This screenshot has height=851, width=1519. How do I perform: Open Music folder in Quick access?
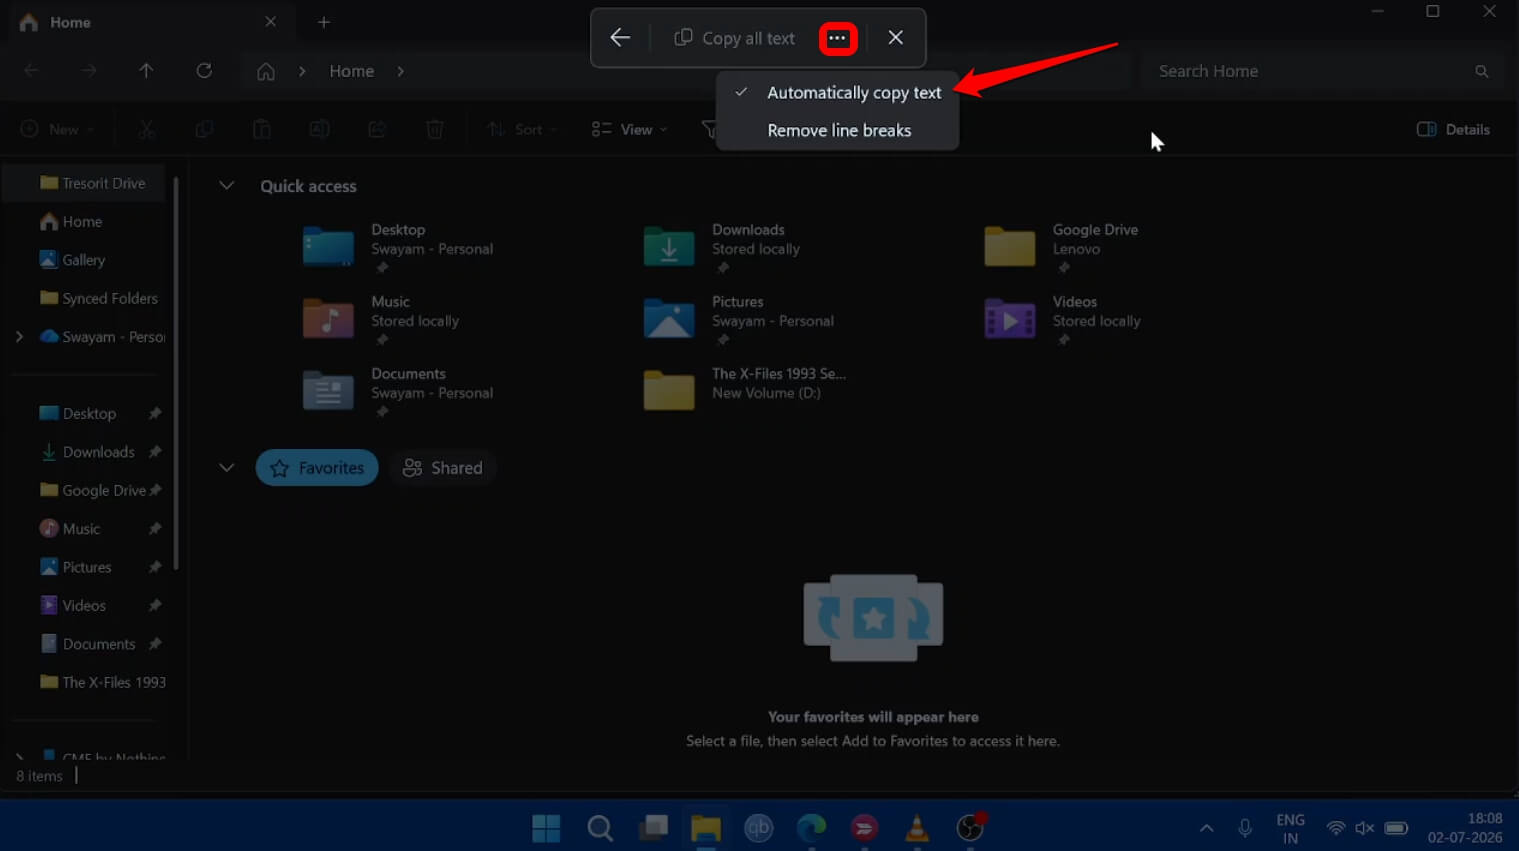[x=382, y=319]
